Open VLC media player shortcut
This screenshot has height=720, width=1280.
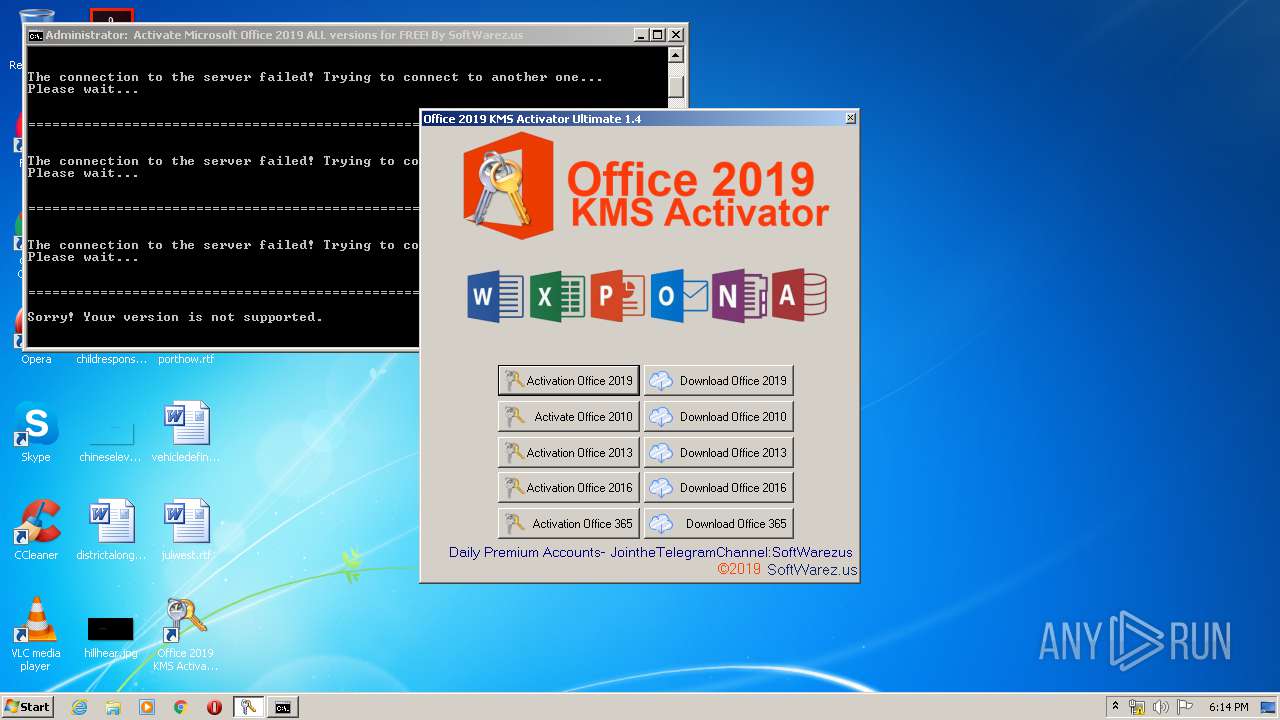click(x=36, y=634)
